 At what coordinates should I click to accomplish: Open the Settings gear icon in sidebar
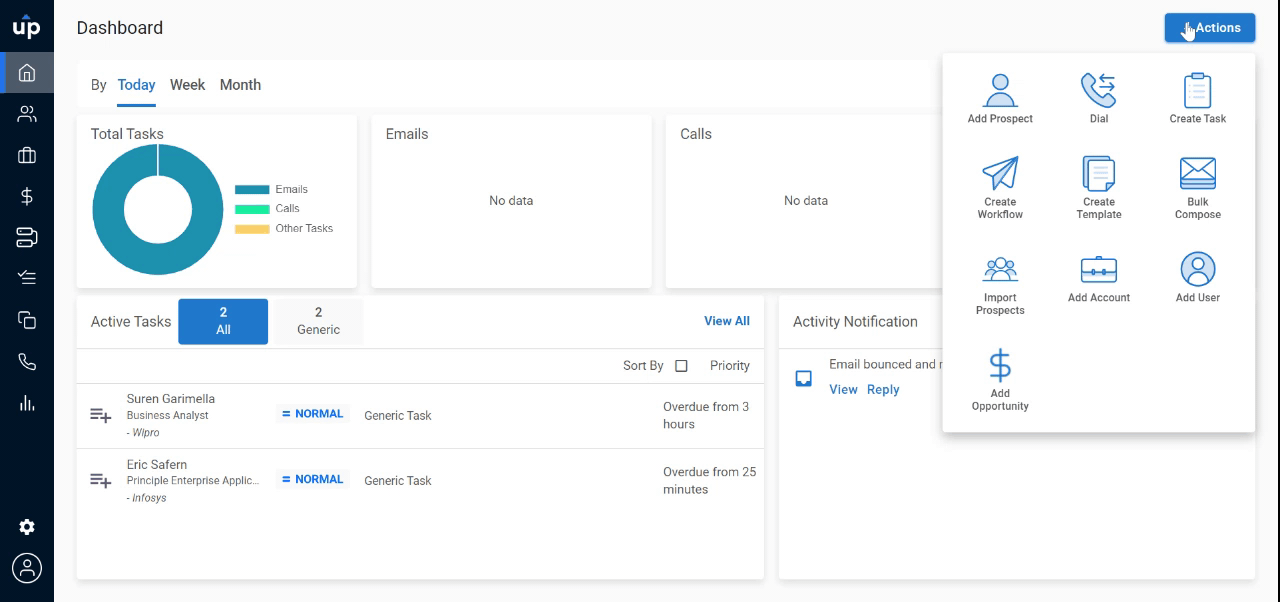click(x=27, y=527)
